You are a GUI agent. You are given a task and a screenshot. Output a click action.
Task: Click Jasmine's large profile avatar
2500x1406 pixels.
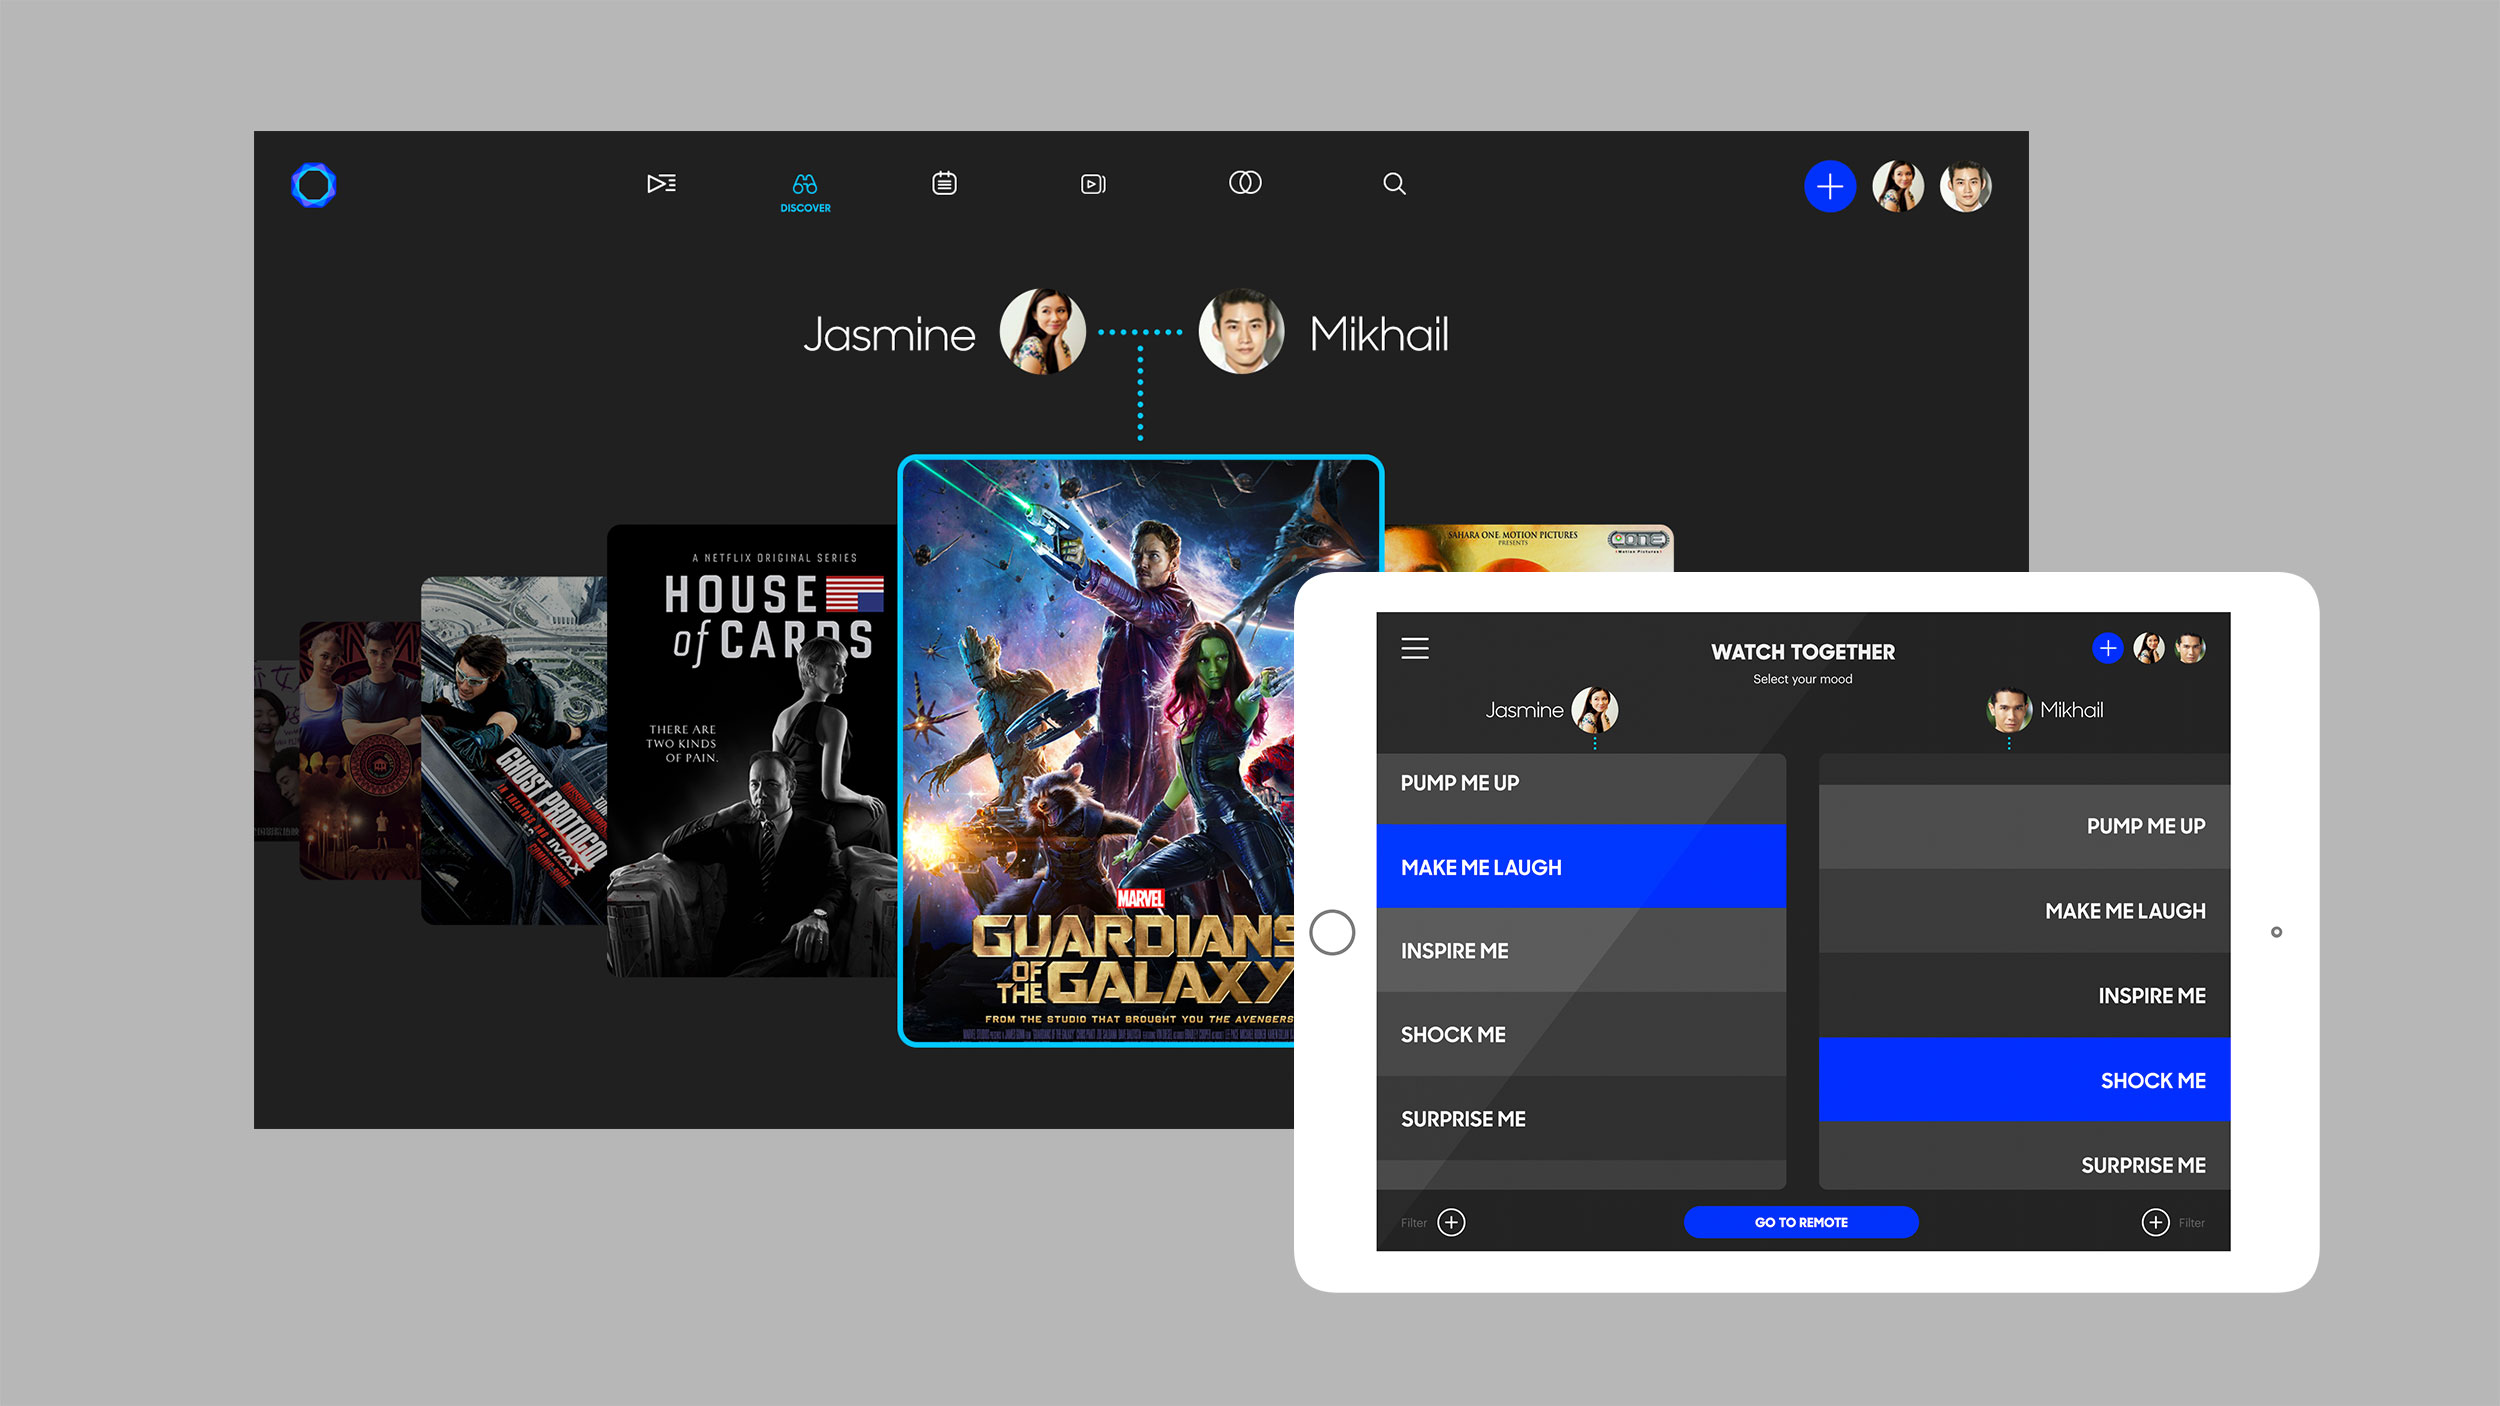click(1042, 332)
